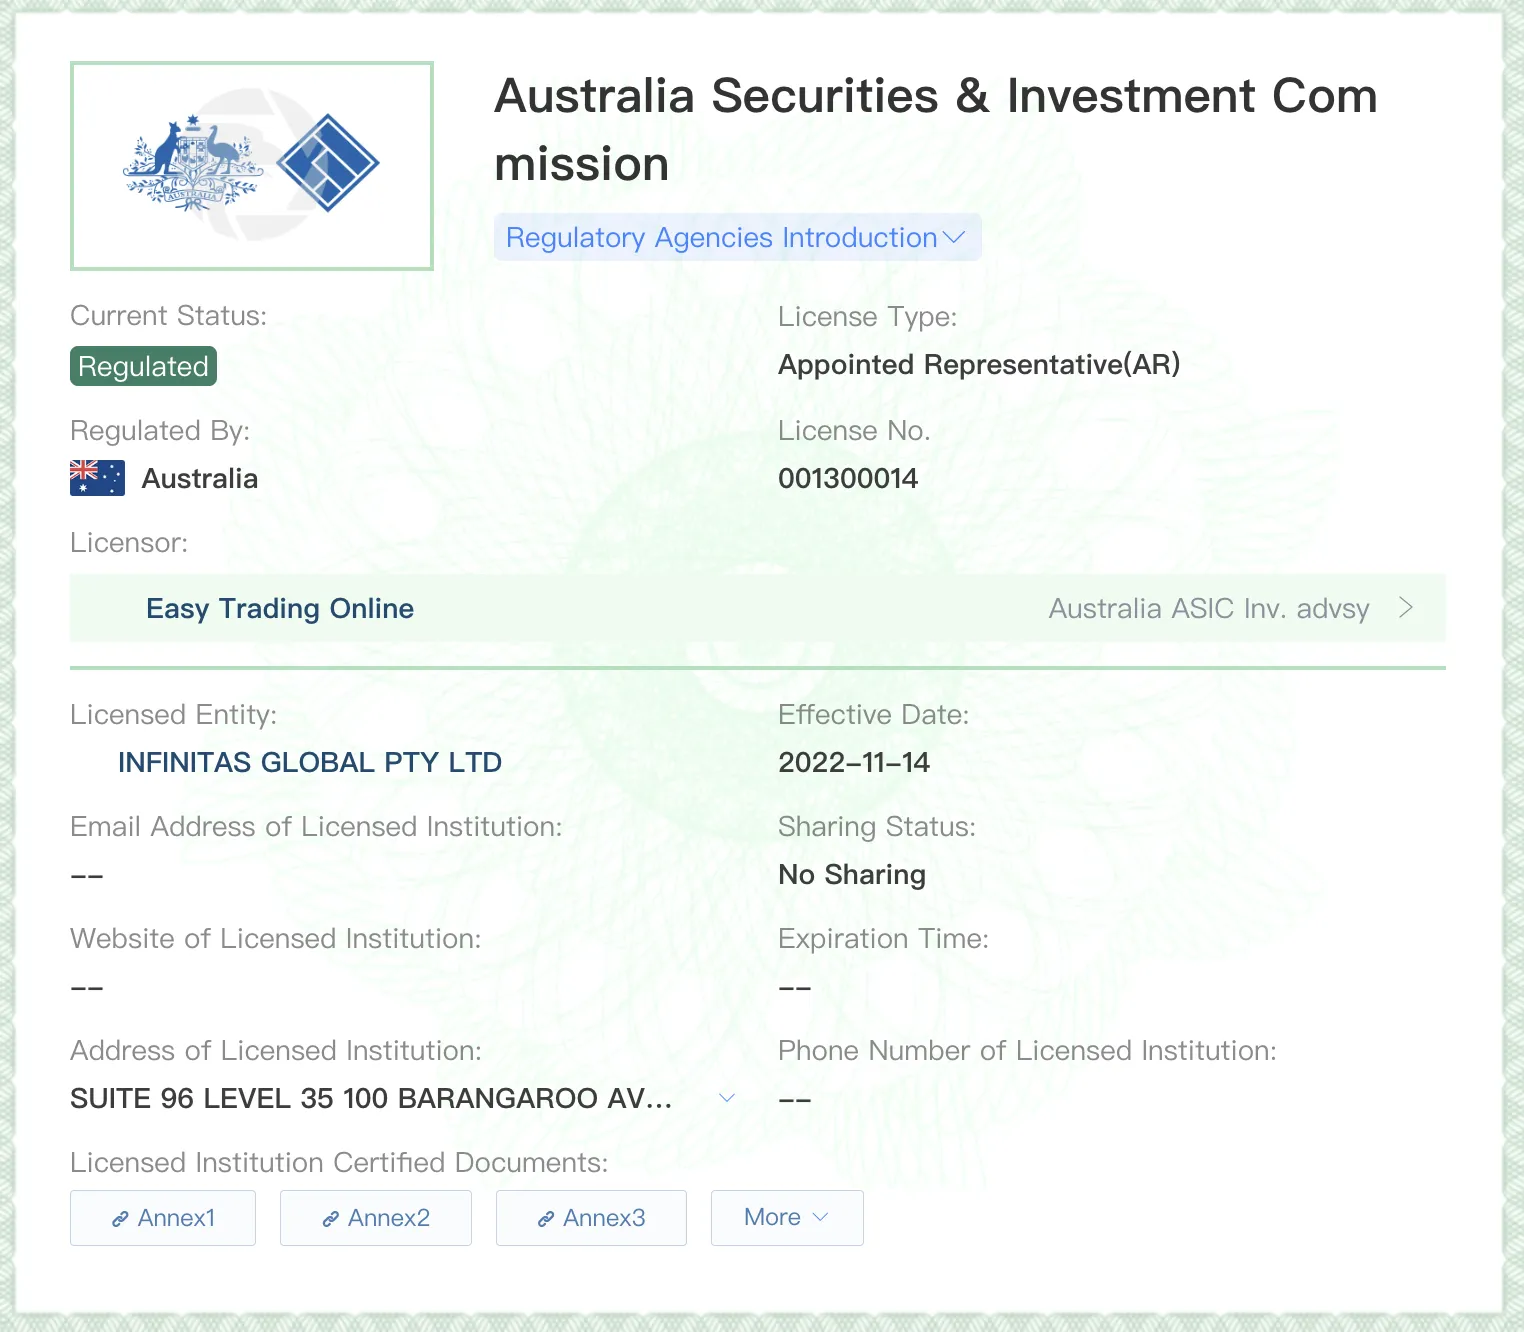Open the Annex1 document

[163, 1218]
